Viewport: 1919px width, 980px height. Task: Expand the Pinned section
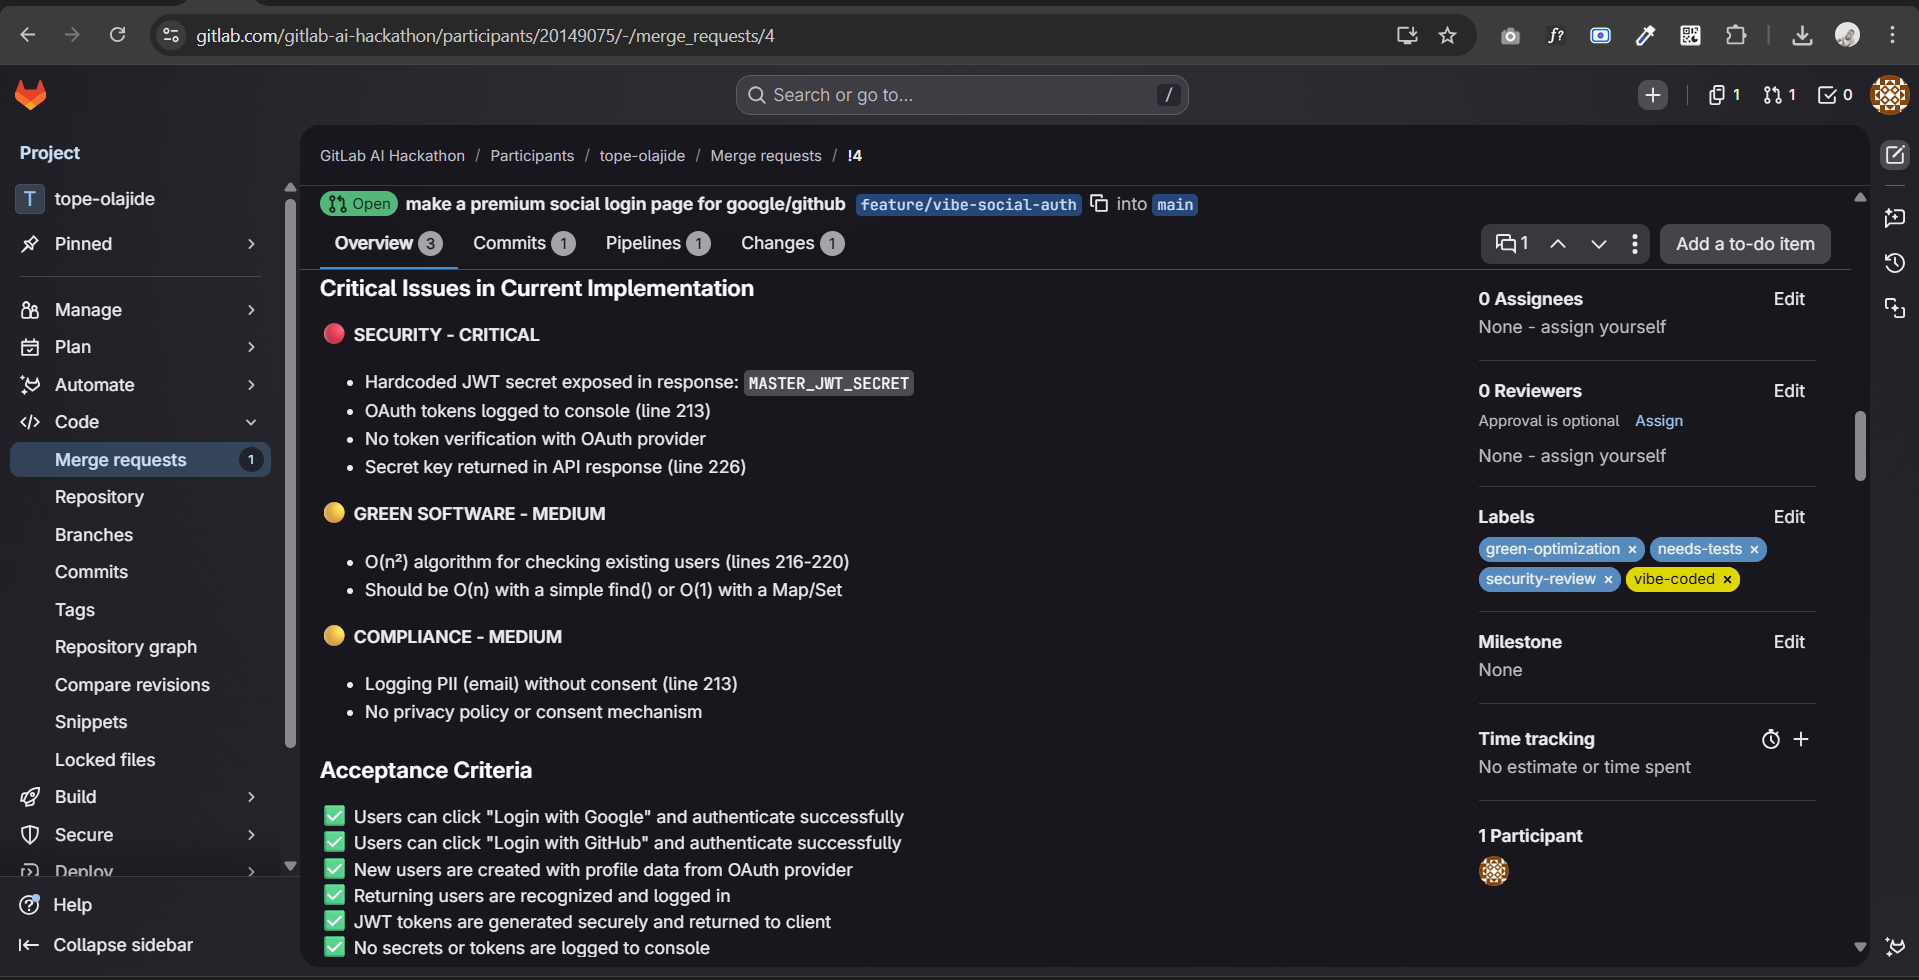[140, 244]
